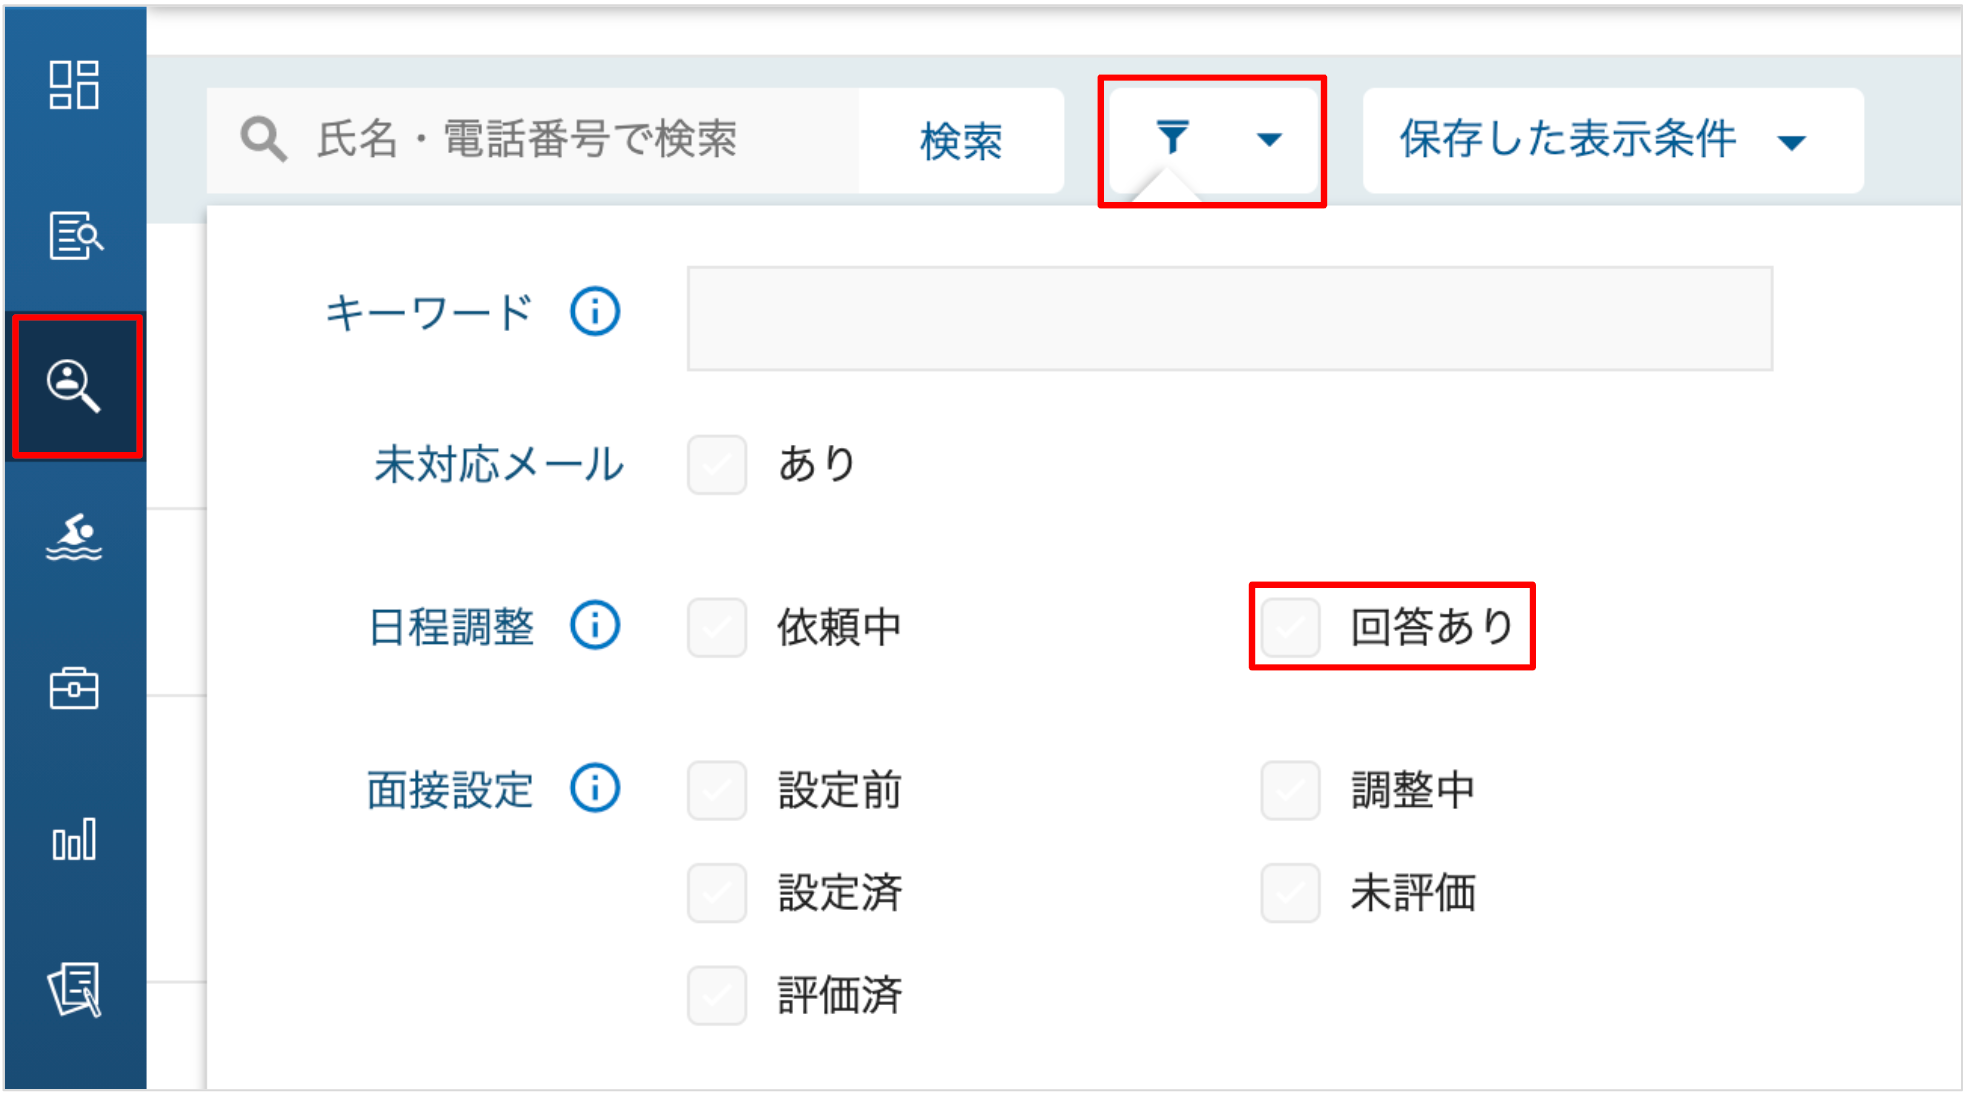Show info for キーワード label
The image size is (1970, 1102).
point(595,312)
